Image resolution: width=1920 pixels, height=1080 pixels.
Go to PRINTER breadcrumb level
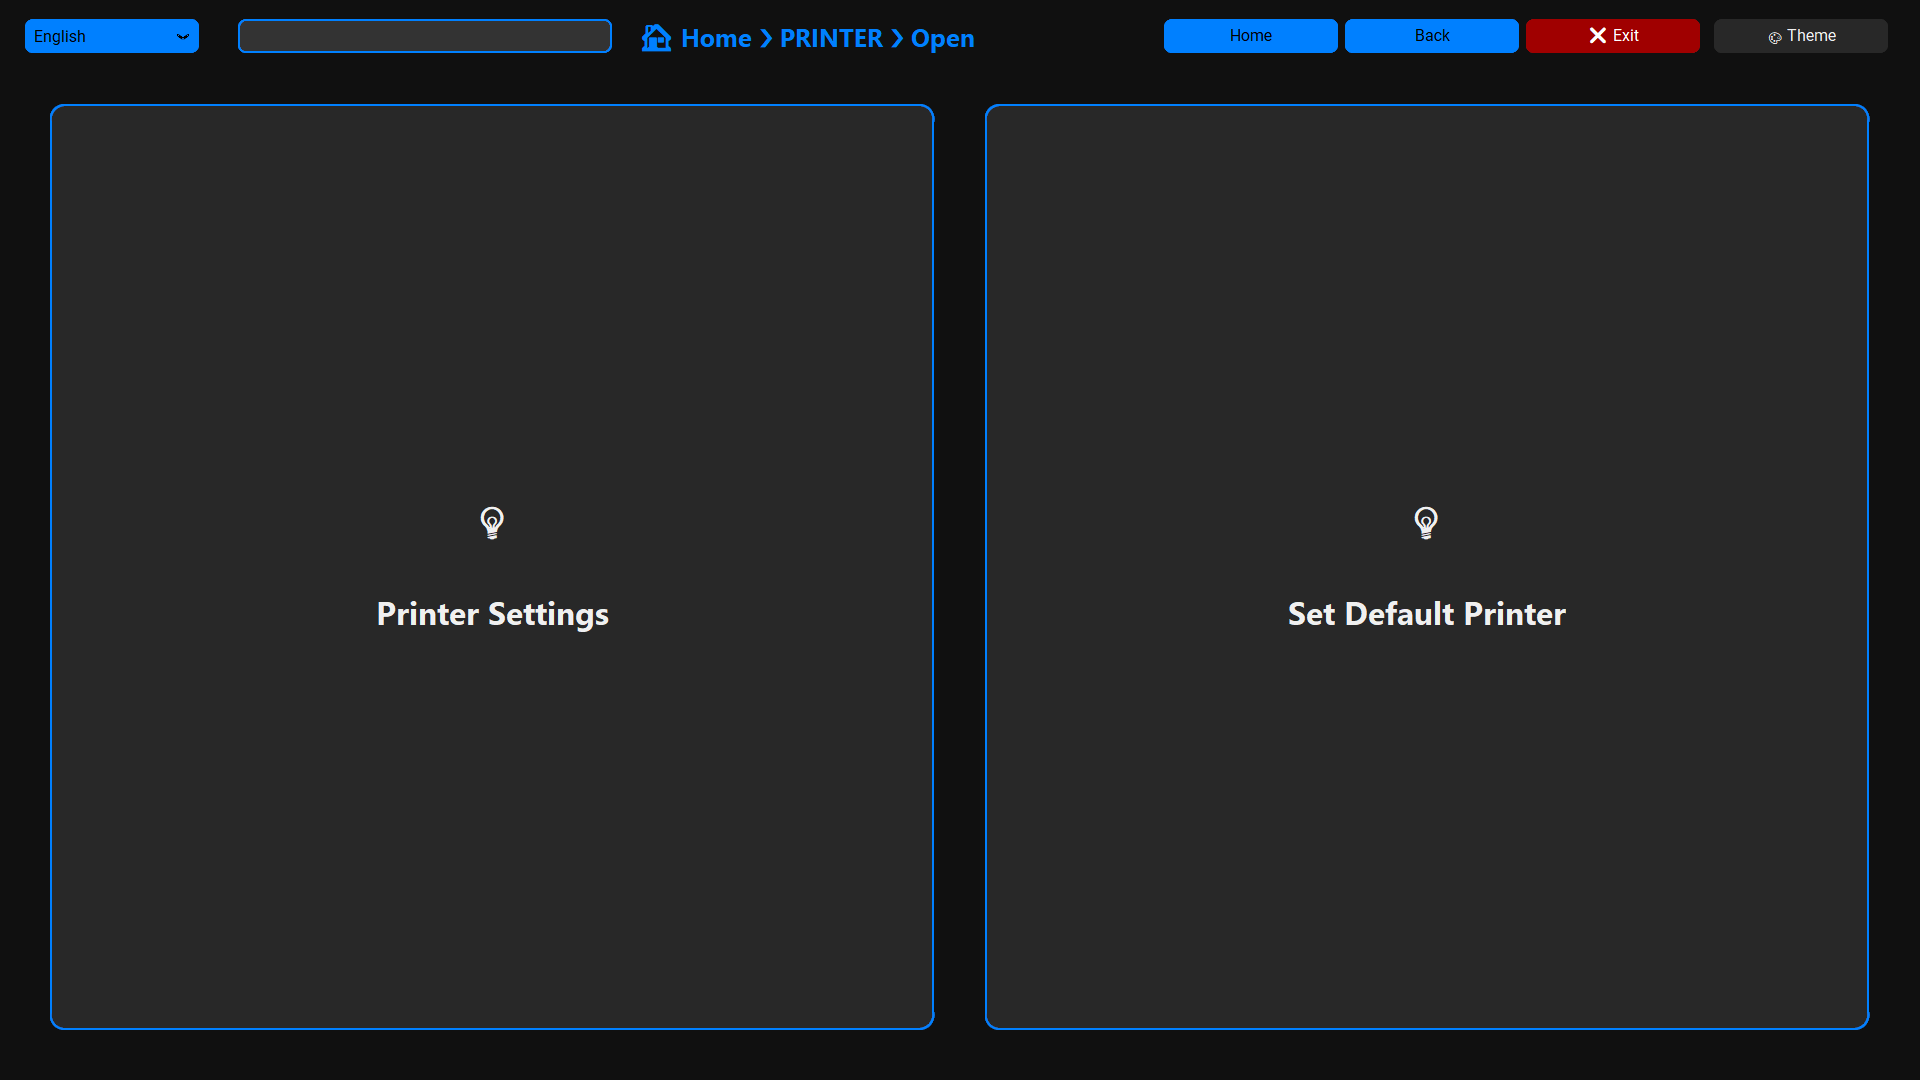(x=831, y=39)
